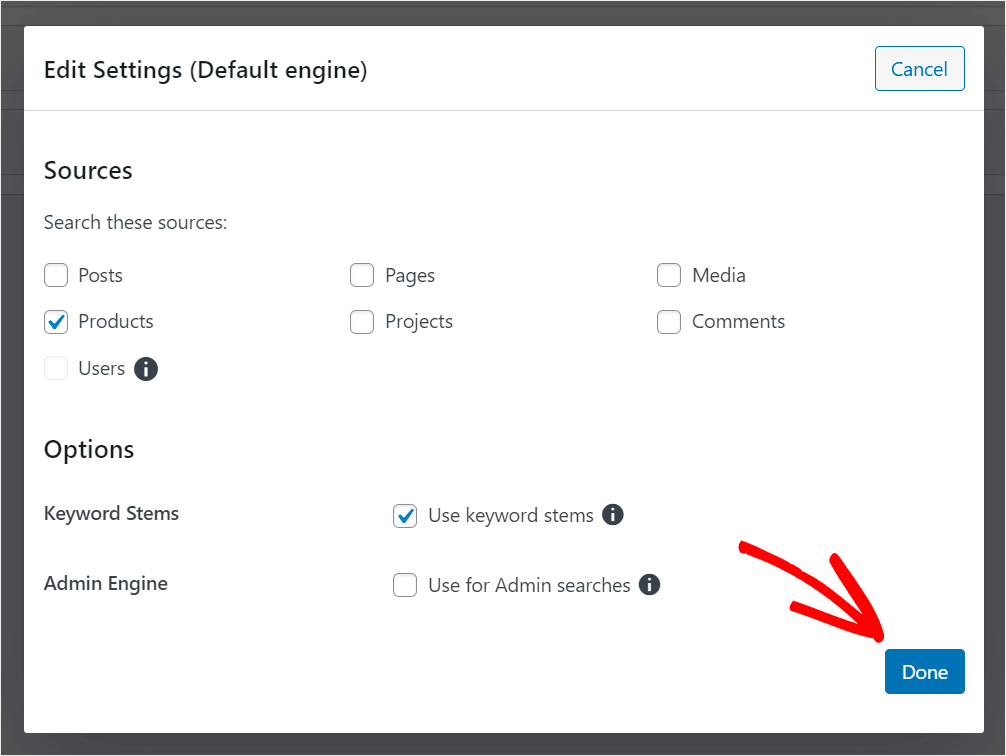1006x756 pixels.
Task: Select the Posts label text
Action: coord(100,275)
